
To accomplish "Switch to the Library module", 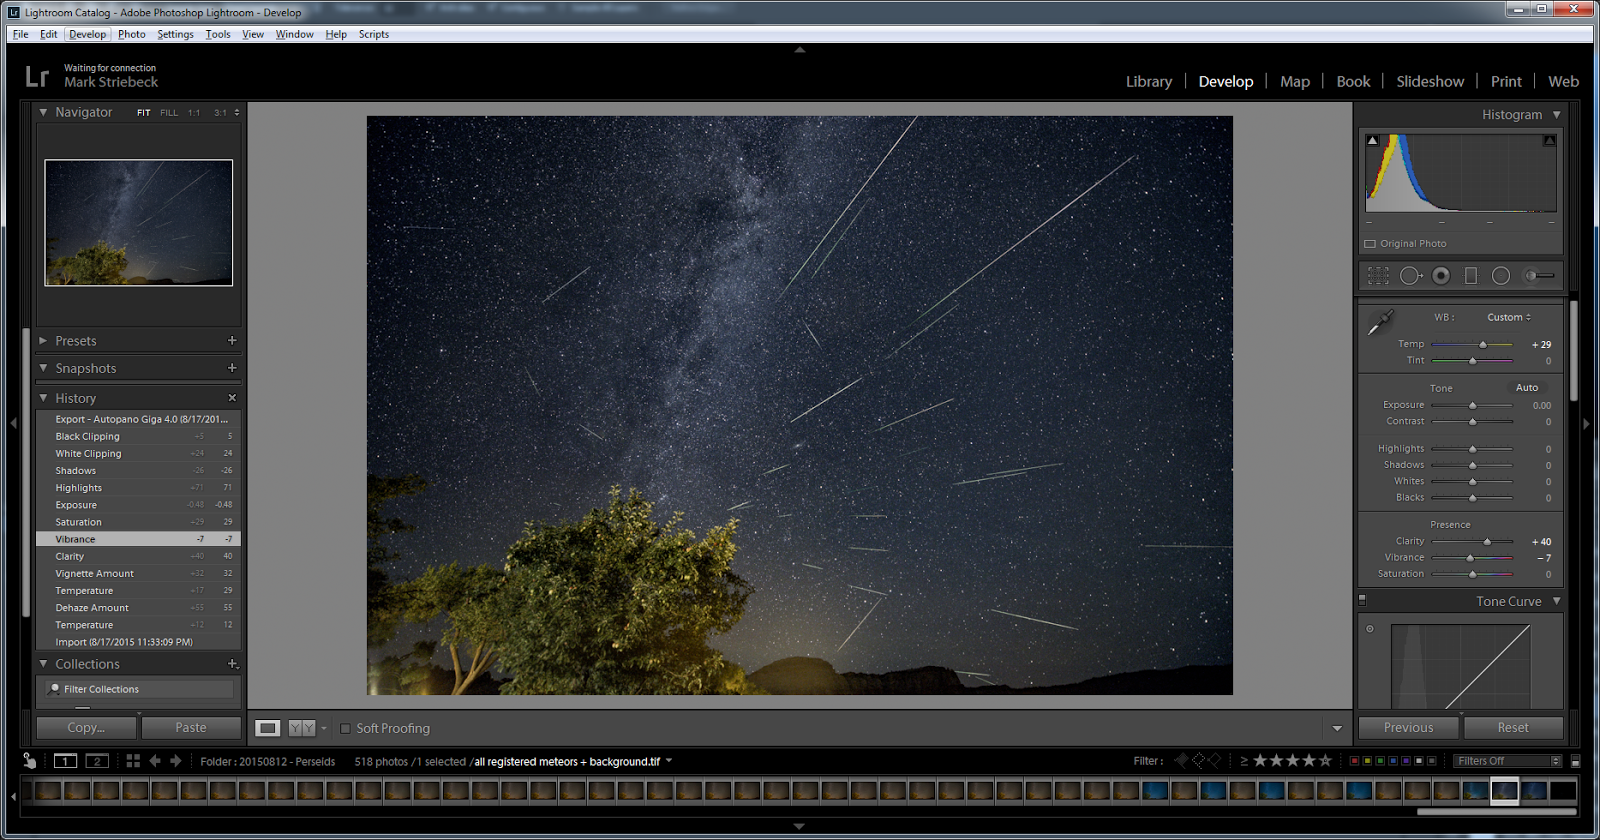I will [1149, 82].
